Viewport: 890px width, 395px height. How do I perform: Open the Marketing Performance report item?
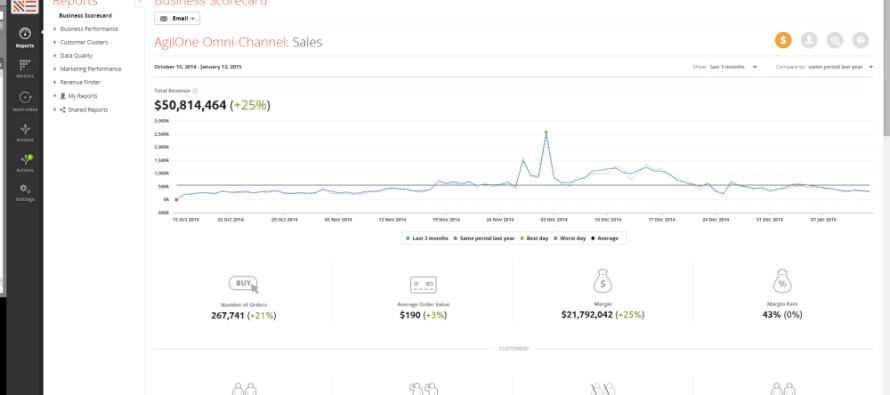[x=91, y=69]
